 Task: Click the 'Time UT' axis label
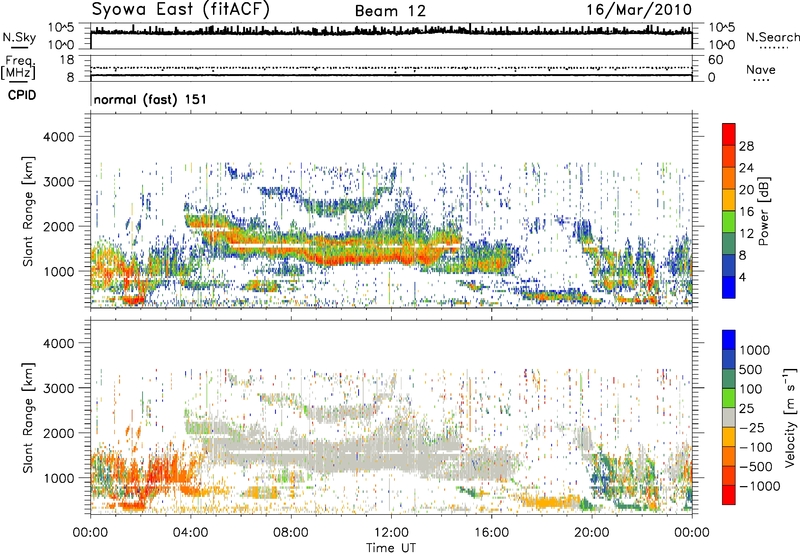391,547
